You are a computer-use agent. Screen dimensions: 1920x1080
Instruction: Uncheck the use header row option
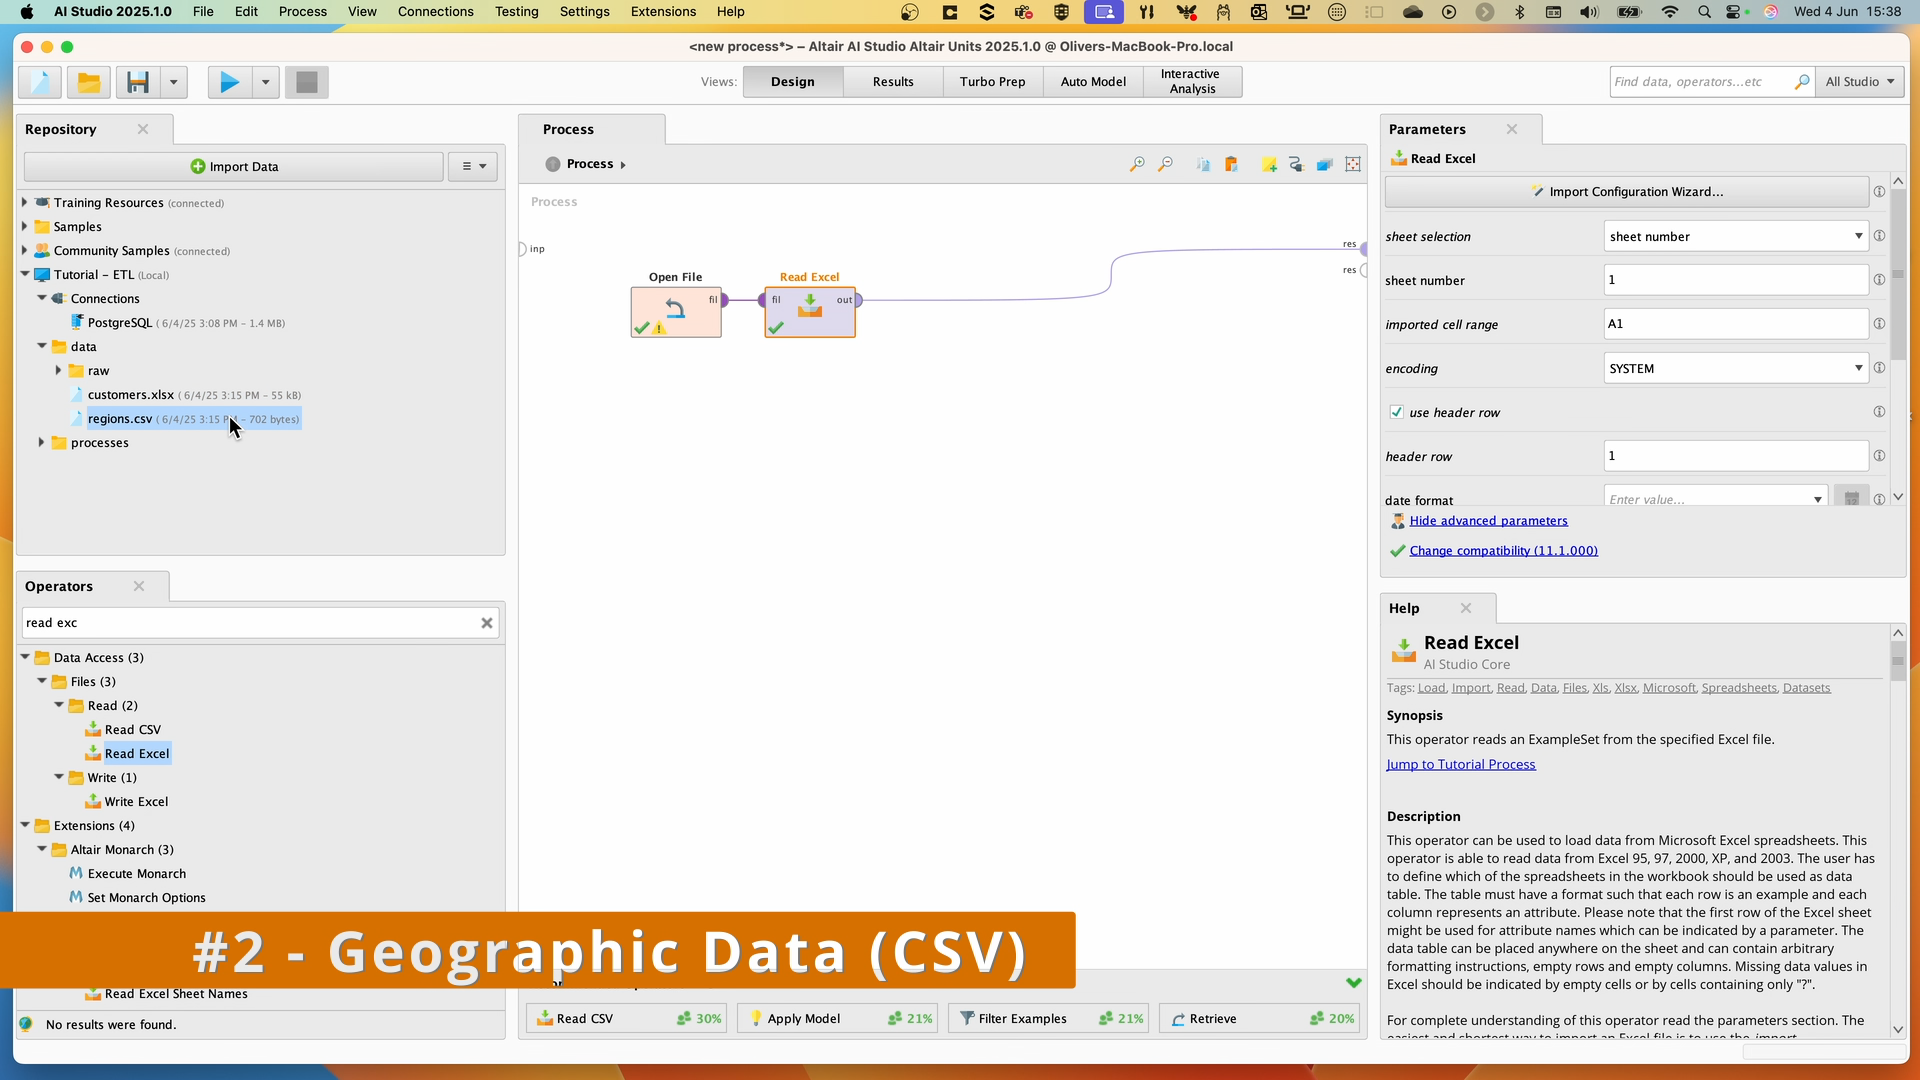[x=1397, y=411]
